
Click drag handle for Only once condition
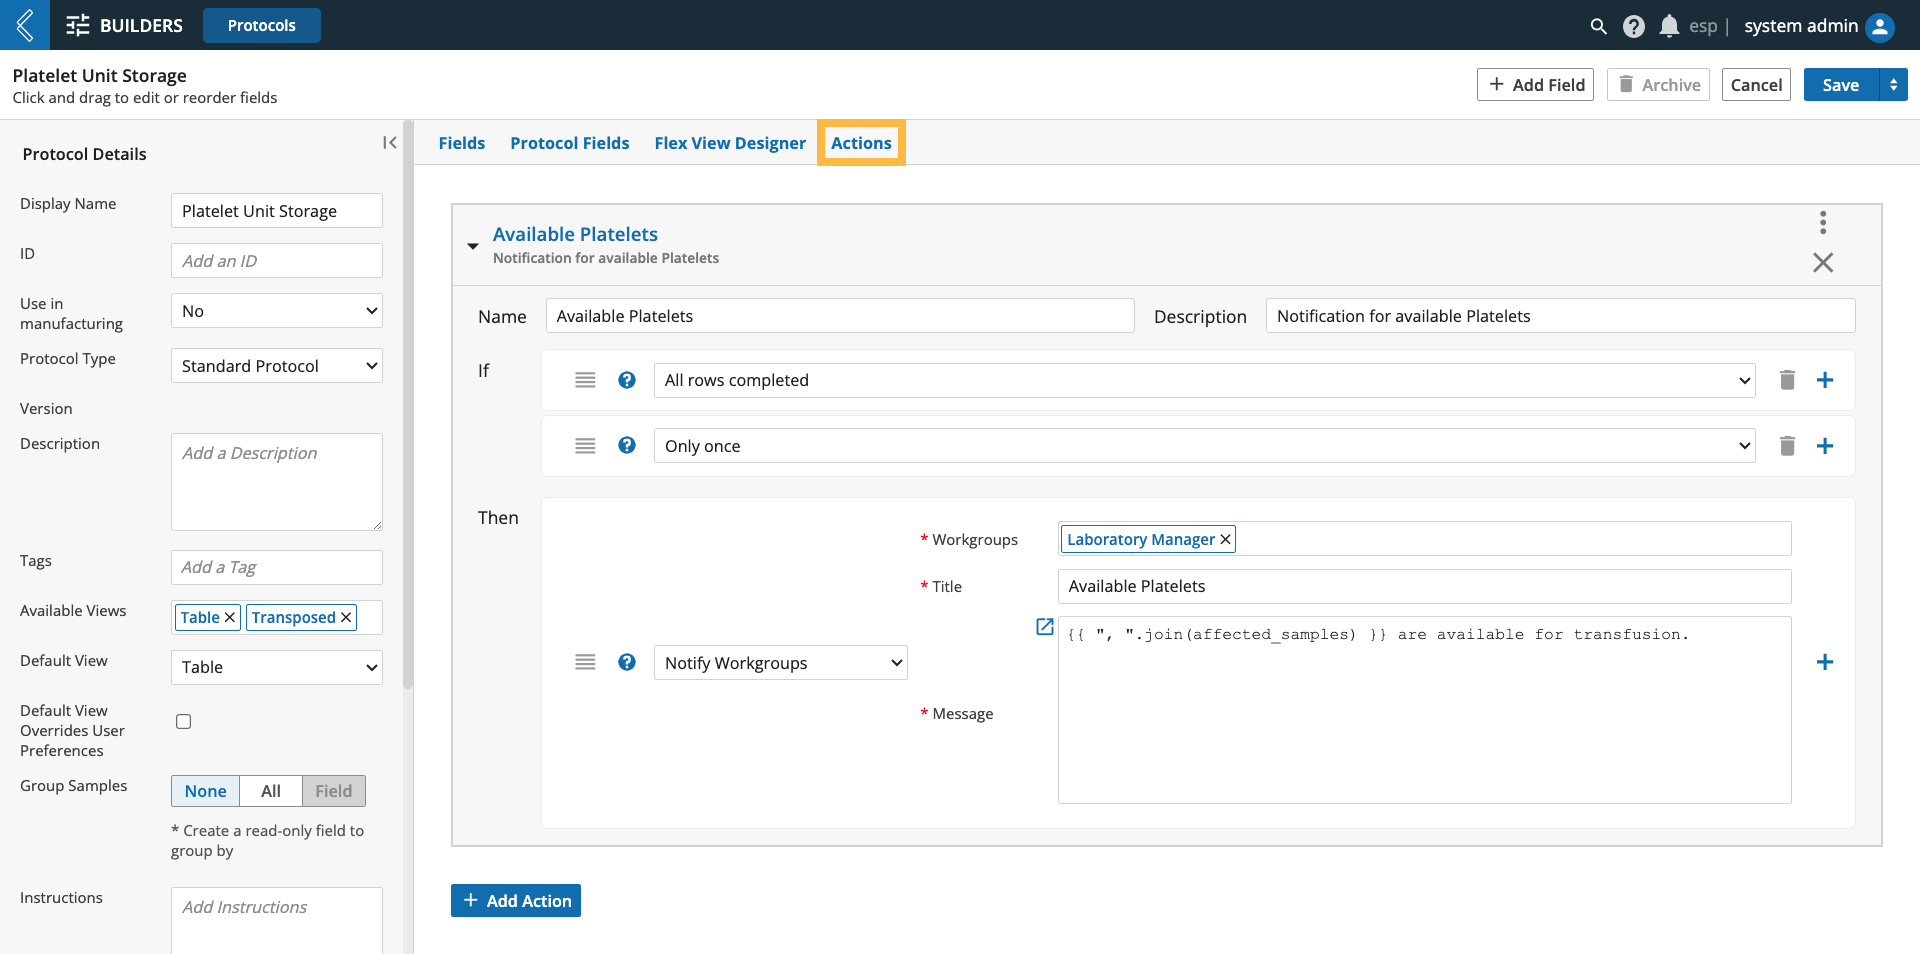[x=585, y=446]
